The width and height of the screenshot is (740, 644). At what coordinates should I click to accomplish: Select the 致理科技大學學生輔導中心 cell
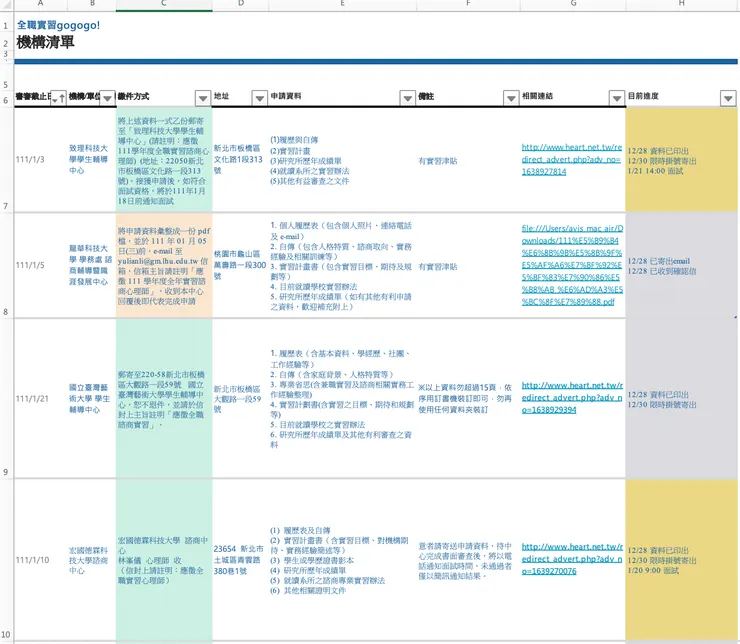pos(92,160)
